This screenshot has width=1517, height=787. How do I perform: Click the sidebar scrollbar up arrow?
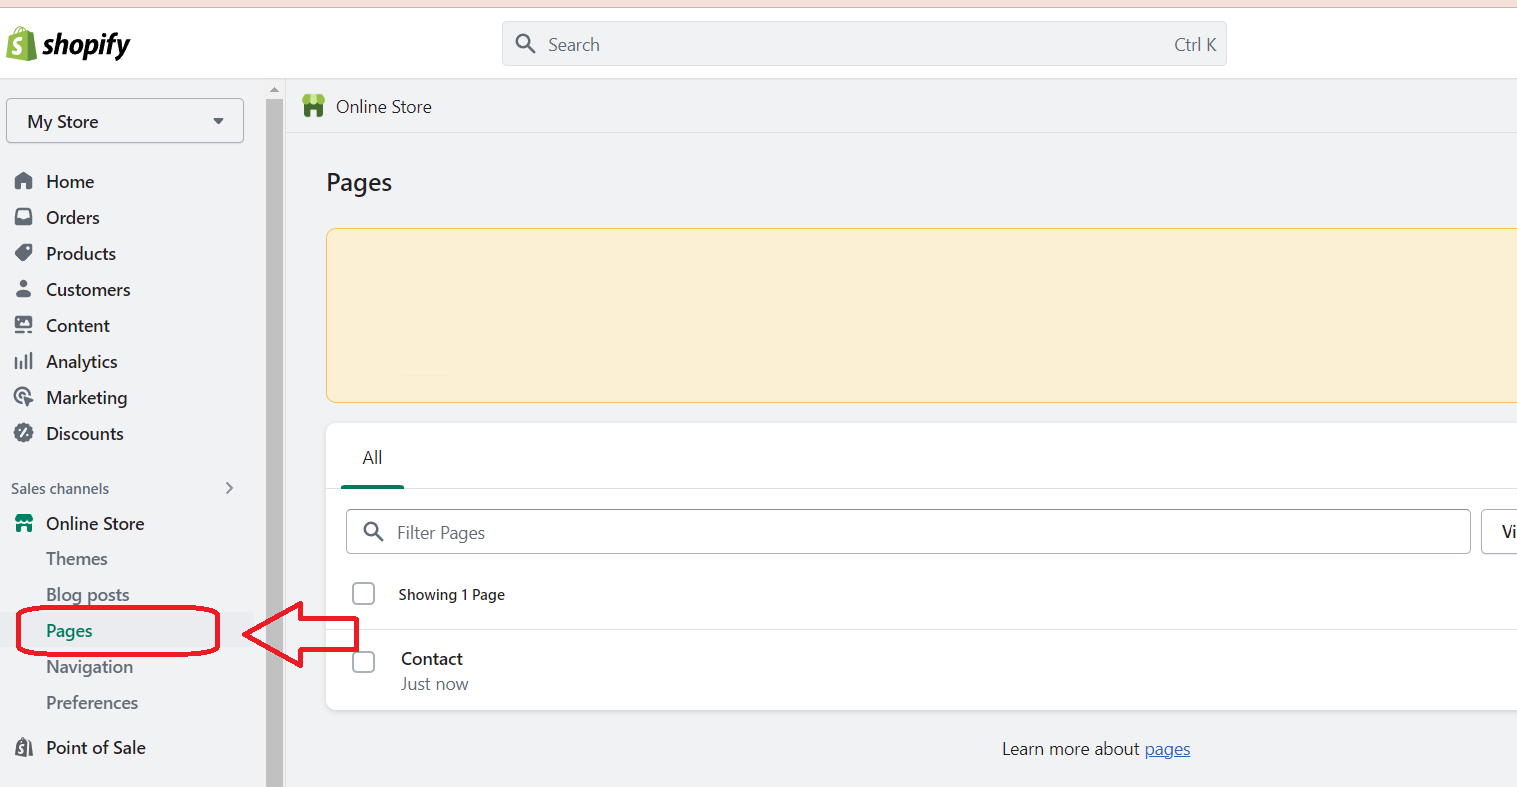(275, 90)
